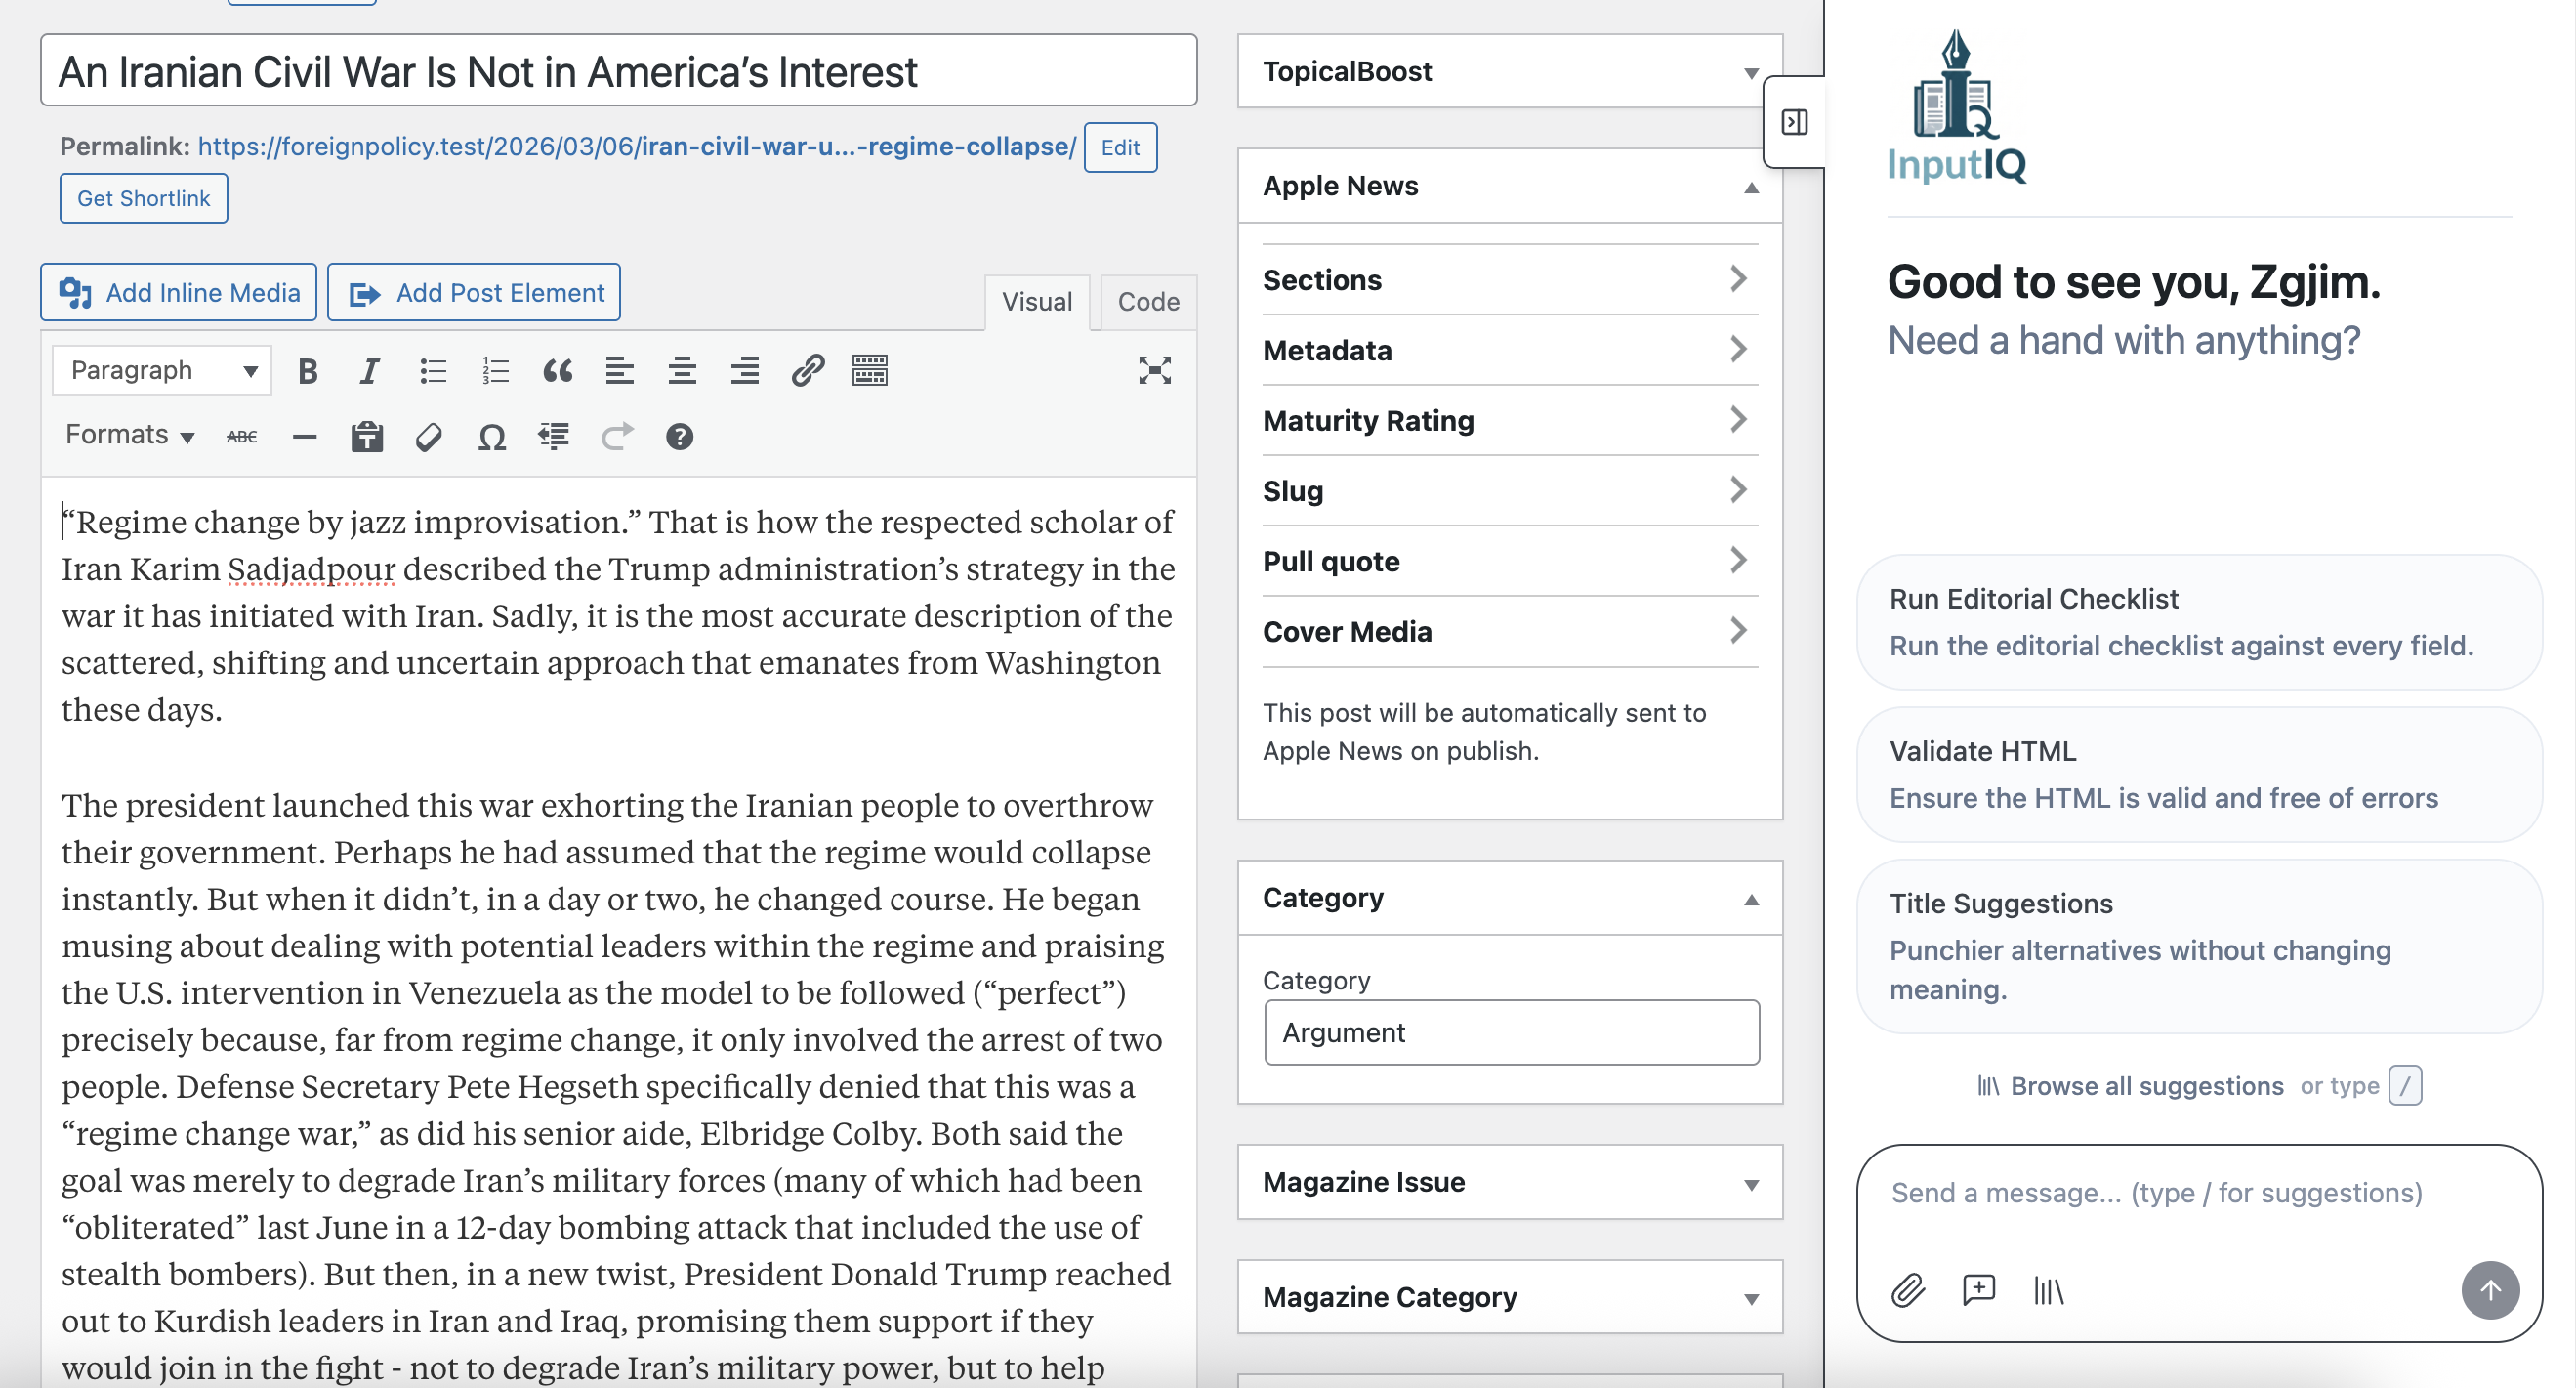
Task: Toggle the numbered list format
Action: [495, 371]
